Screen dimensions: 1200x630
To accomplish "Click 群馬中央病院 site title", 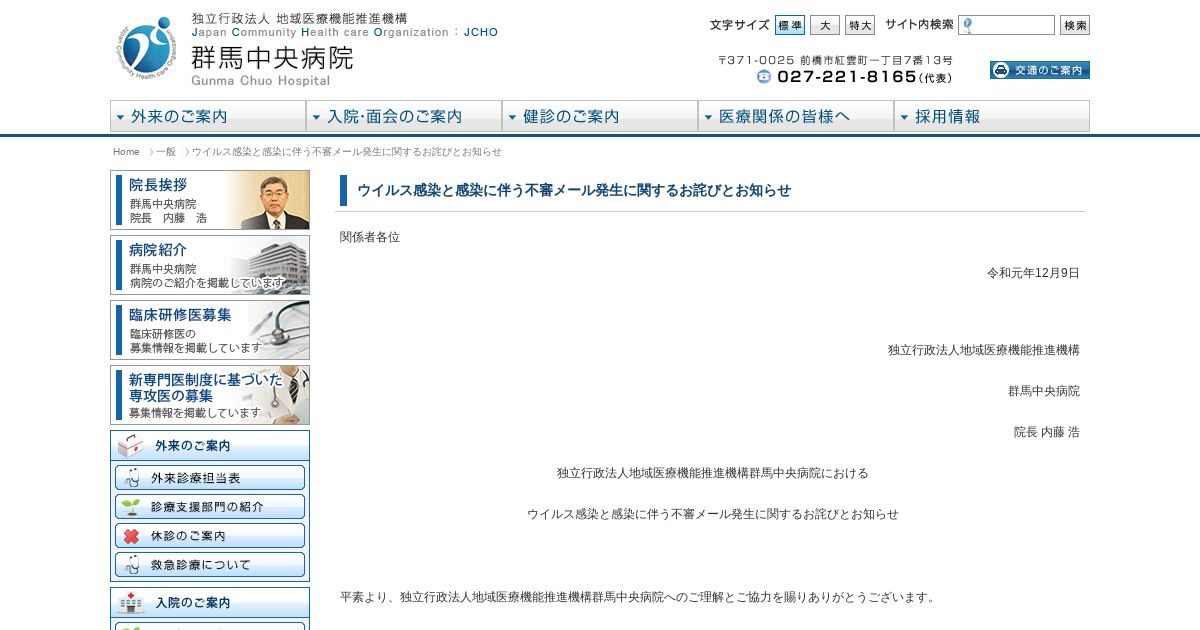I will pyautogui.click(x=272, y=58).
